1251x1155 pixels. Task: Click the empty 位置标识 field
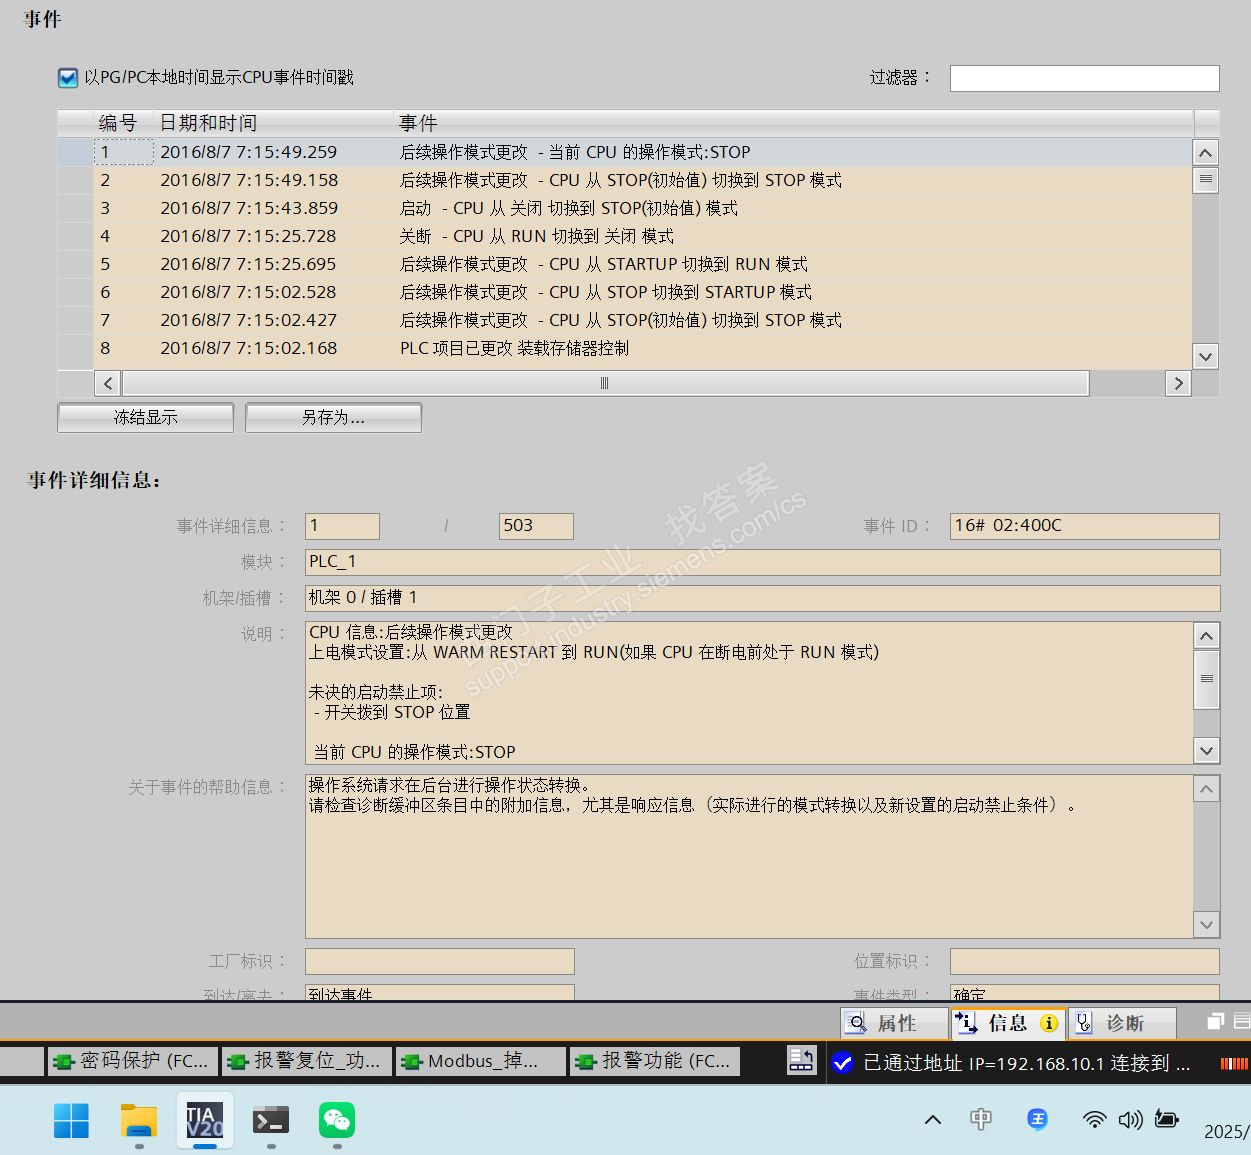click(1084, 961)
